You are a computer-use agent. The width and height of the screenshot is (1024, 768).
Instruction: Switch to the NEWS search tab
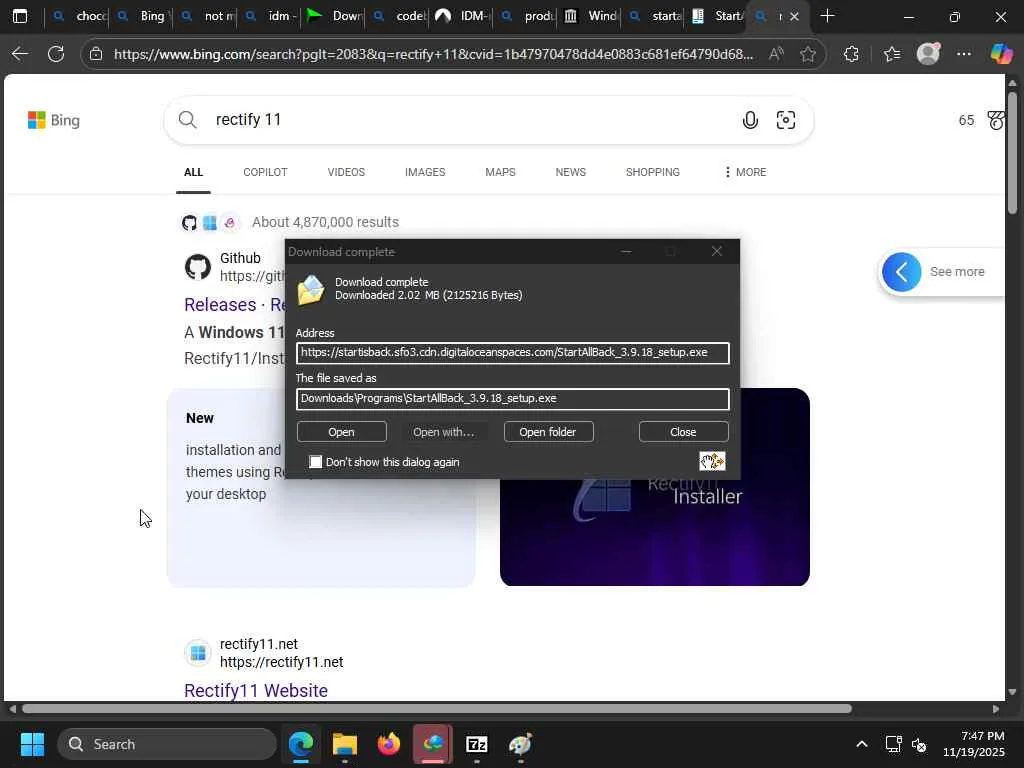(571, 172)
